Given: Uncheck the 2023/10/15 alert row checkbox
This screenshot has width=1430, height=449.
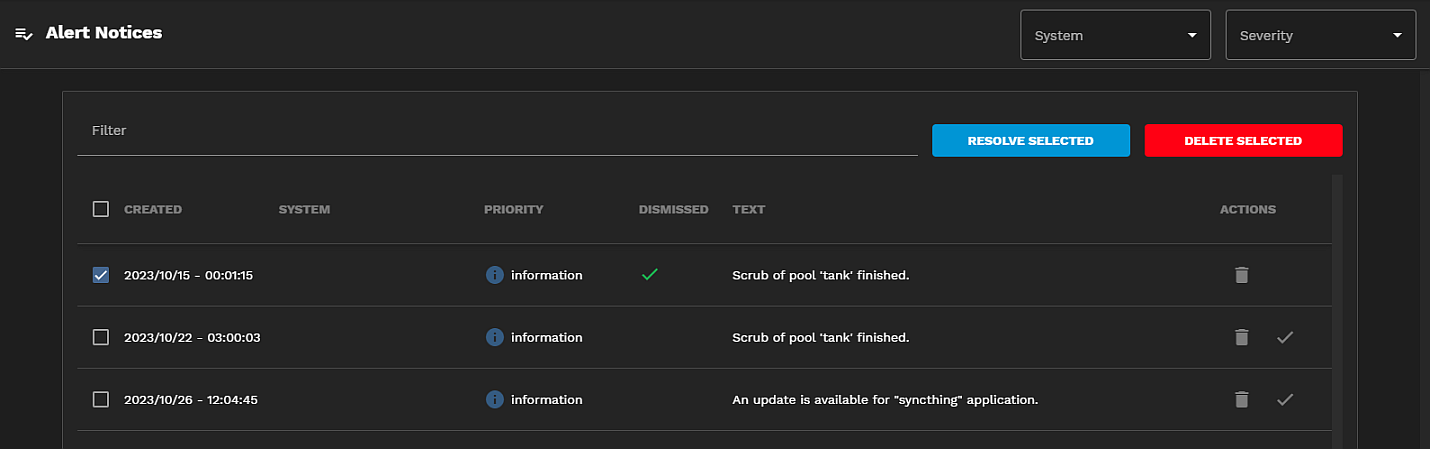Looking at the screenshot, I should coord(101,275).
